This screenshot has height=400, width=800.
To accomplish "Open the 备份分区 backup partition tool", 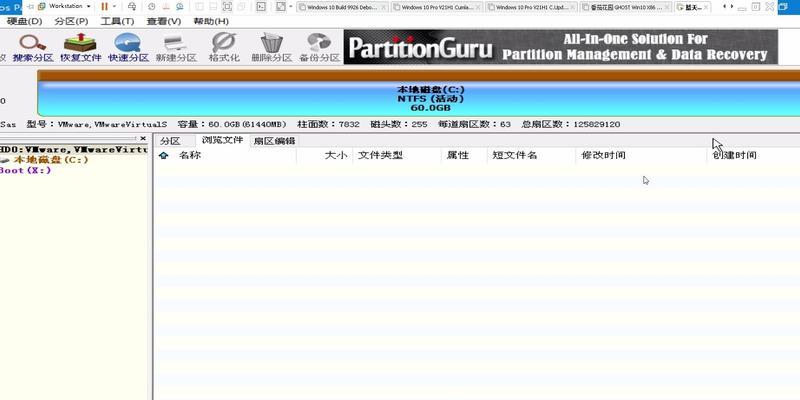I will click(x=319, y=47).
